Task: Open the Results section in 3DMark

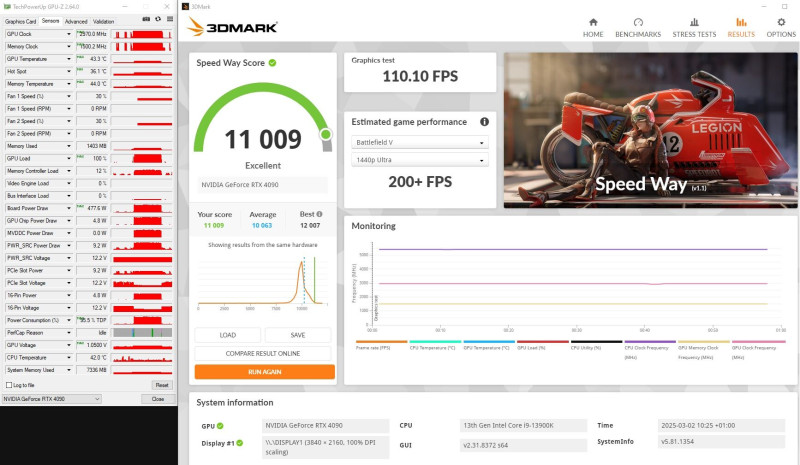Action: (741, 28)
